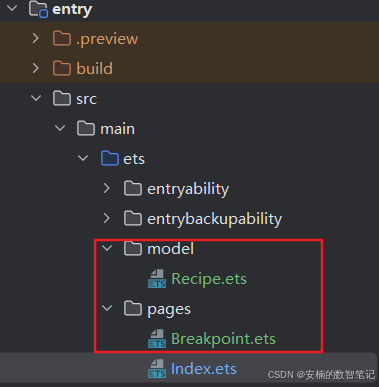379x387 pixels.
Task: Expand the build folder
Action: tap(36, 68)
